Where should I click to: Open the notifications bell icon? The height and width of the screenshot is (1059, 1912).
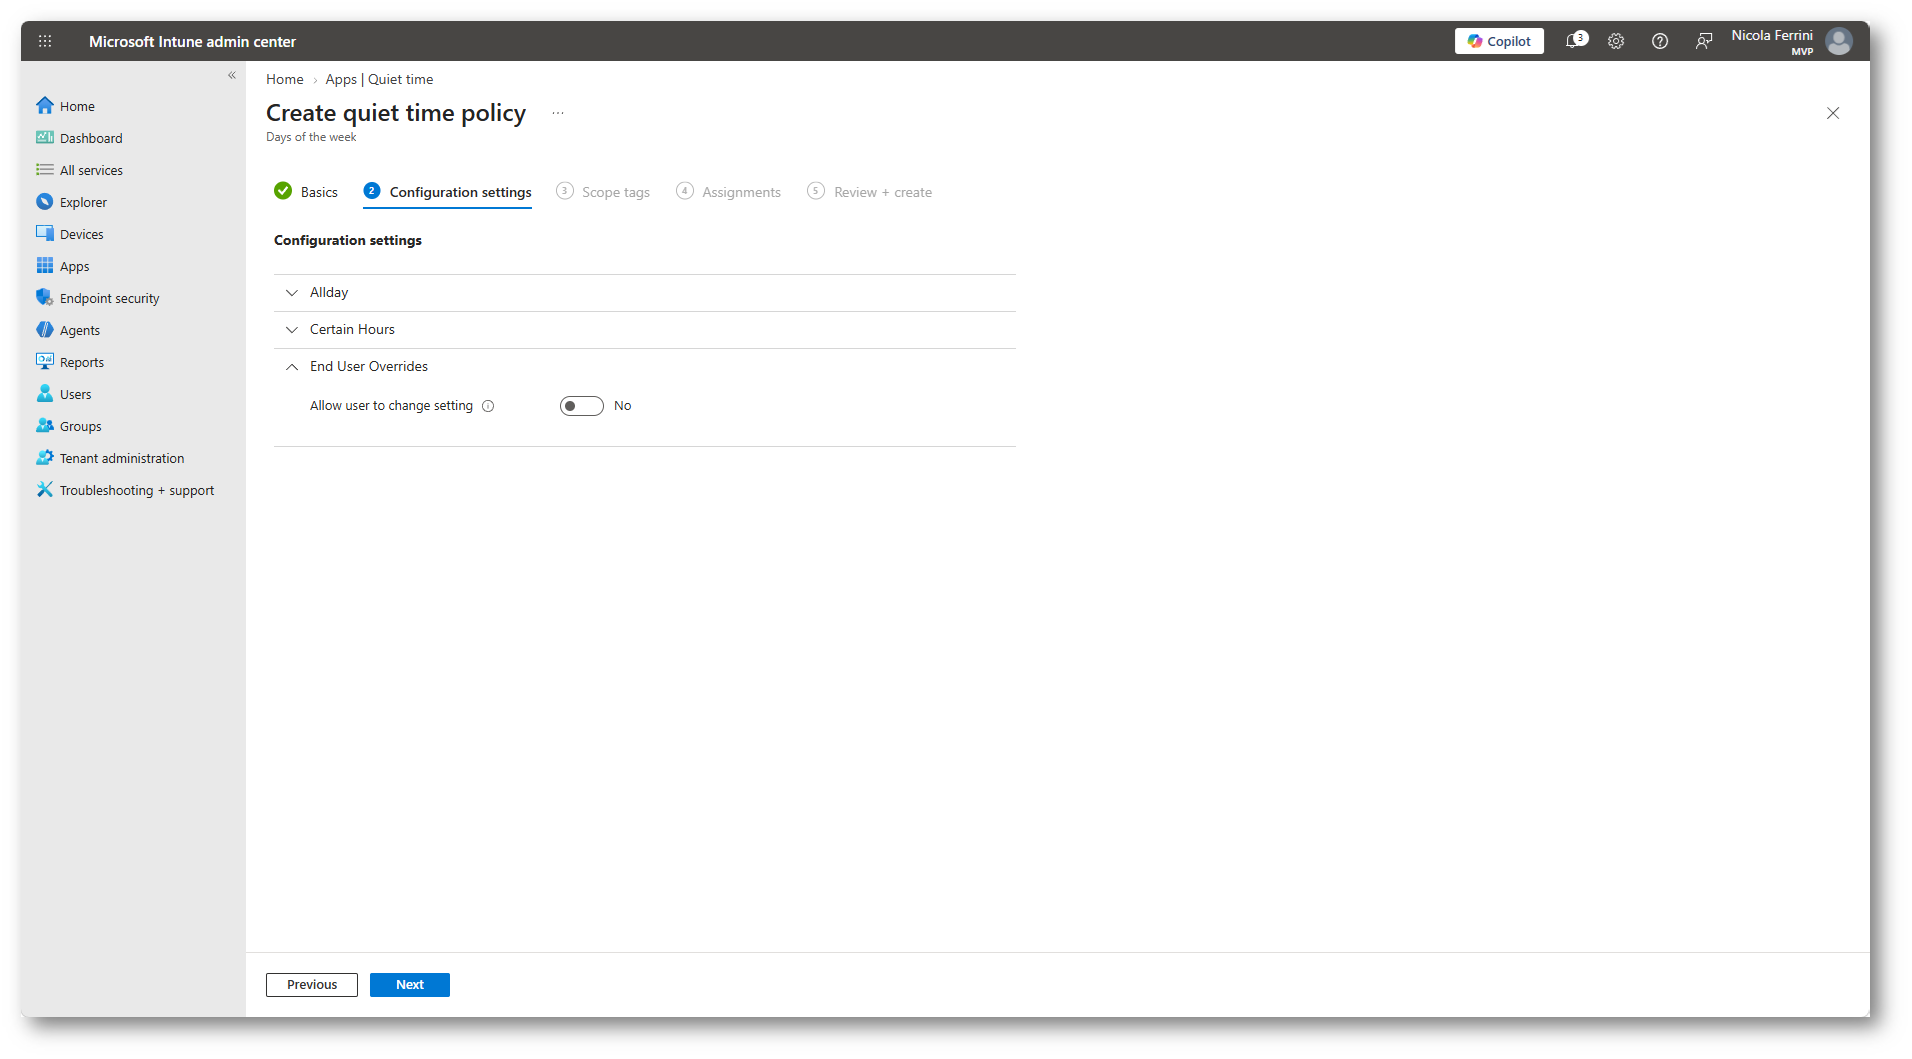tap(1575, 41)
